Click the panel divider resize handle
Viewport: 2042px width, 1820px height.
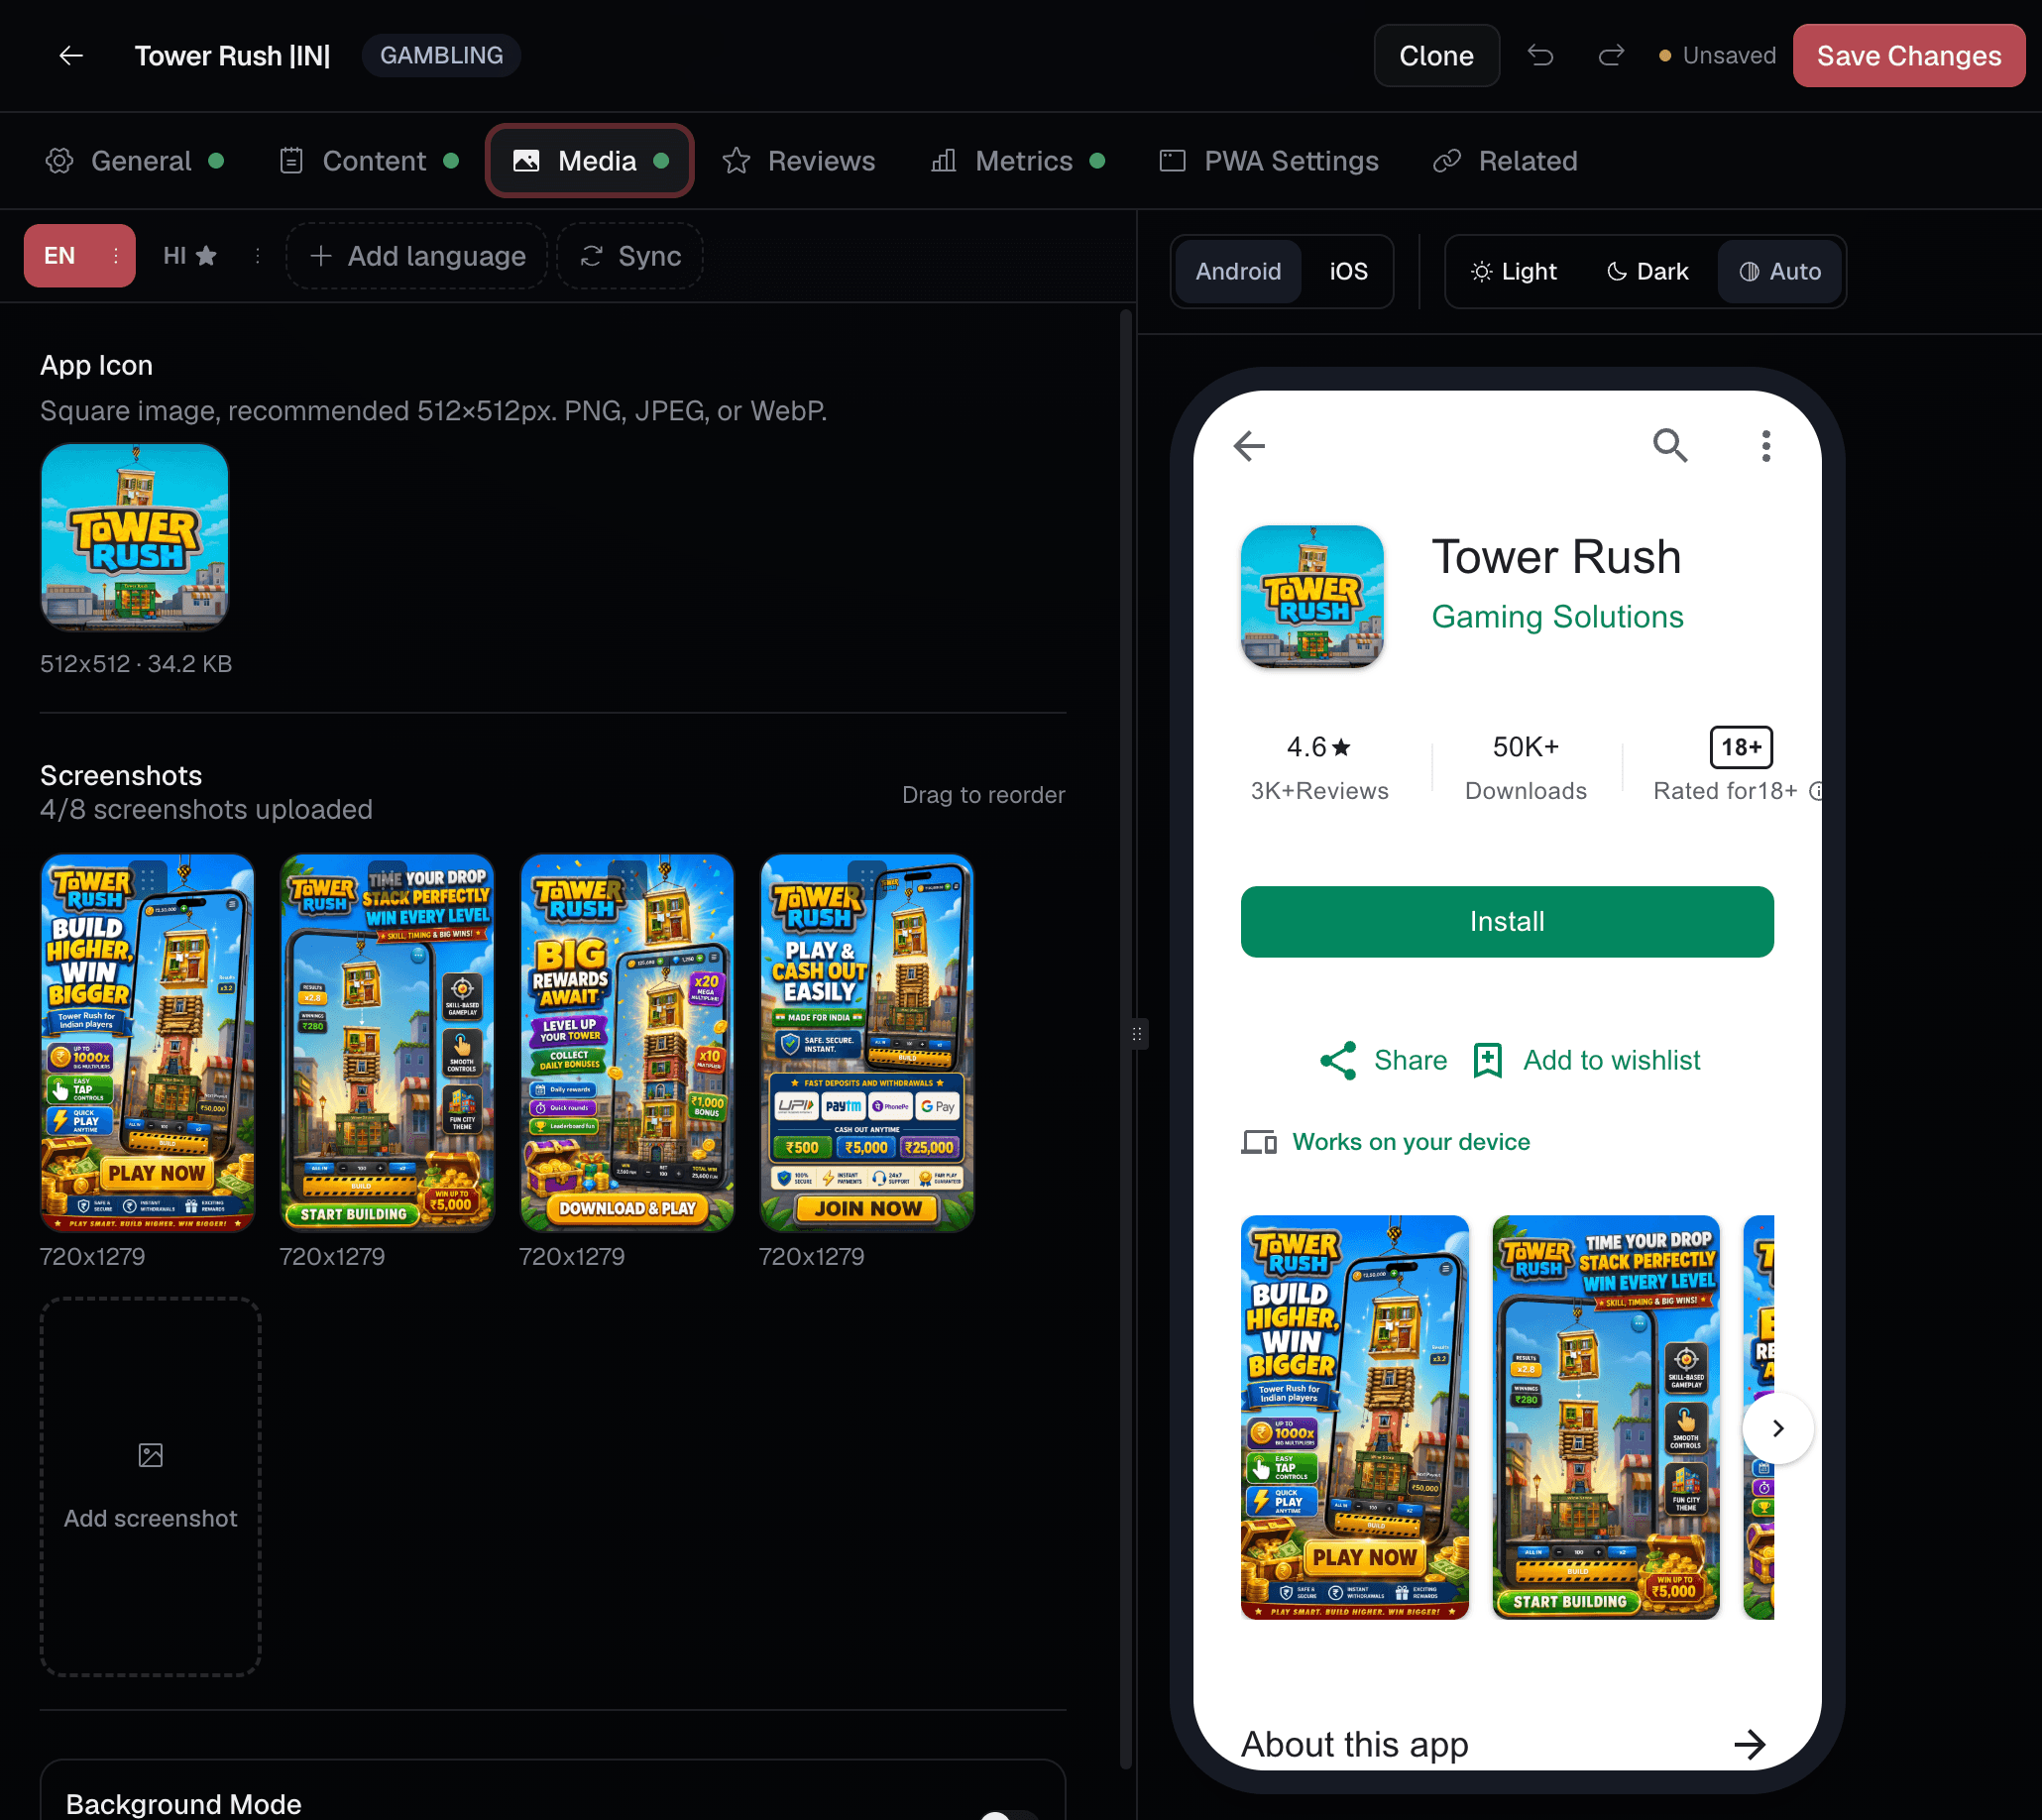coord(1137,1033)
